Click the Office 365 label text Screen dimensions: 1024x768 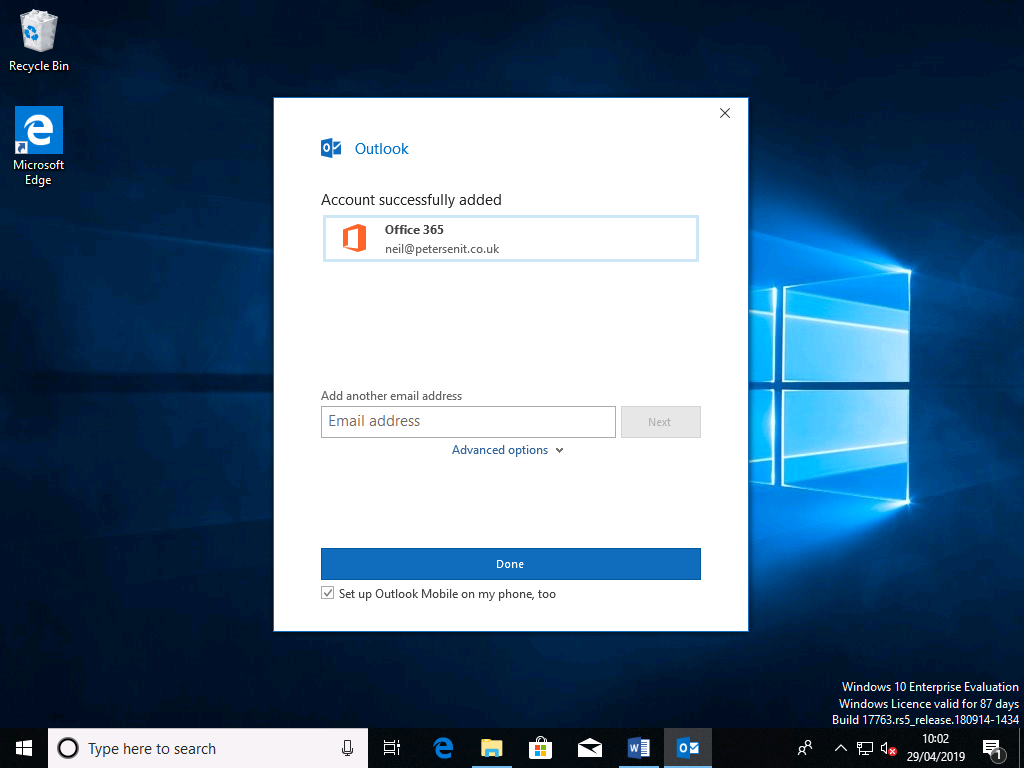coord(414,229)
